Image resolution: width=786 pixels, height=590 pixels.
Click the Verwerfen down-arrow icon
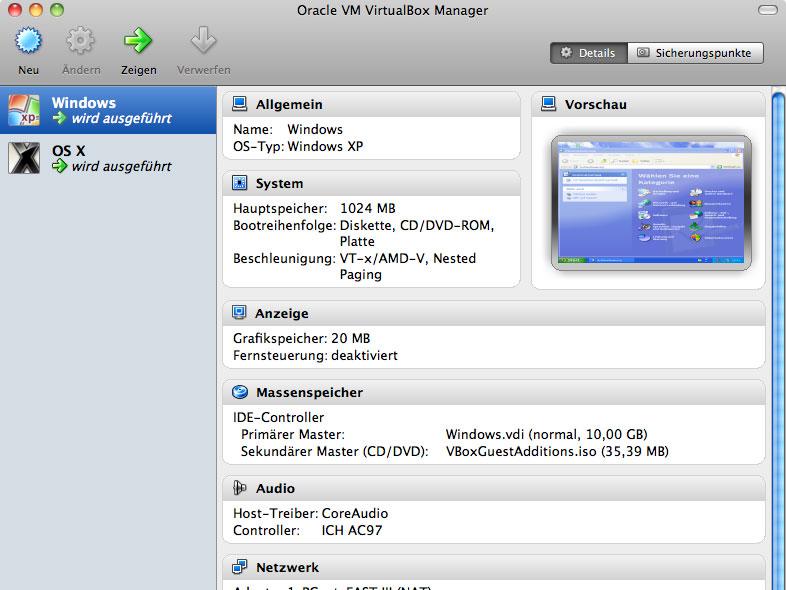point(204,40)
